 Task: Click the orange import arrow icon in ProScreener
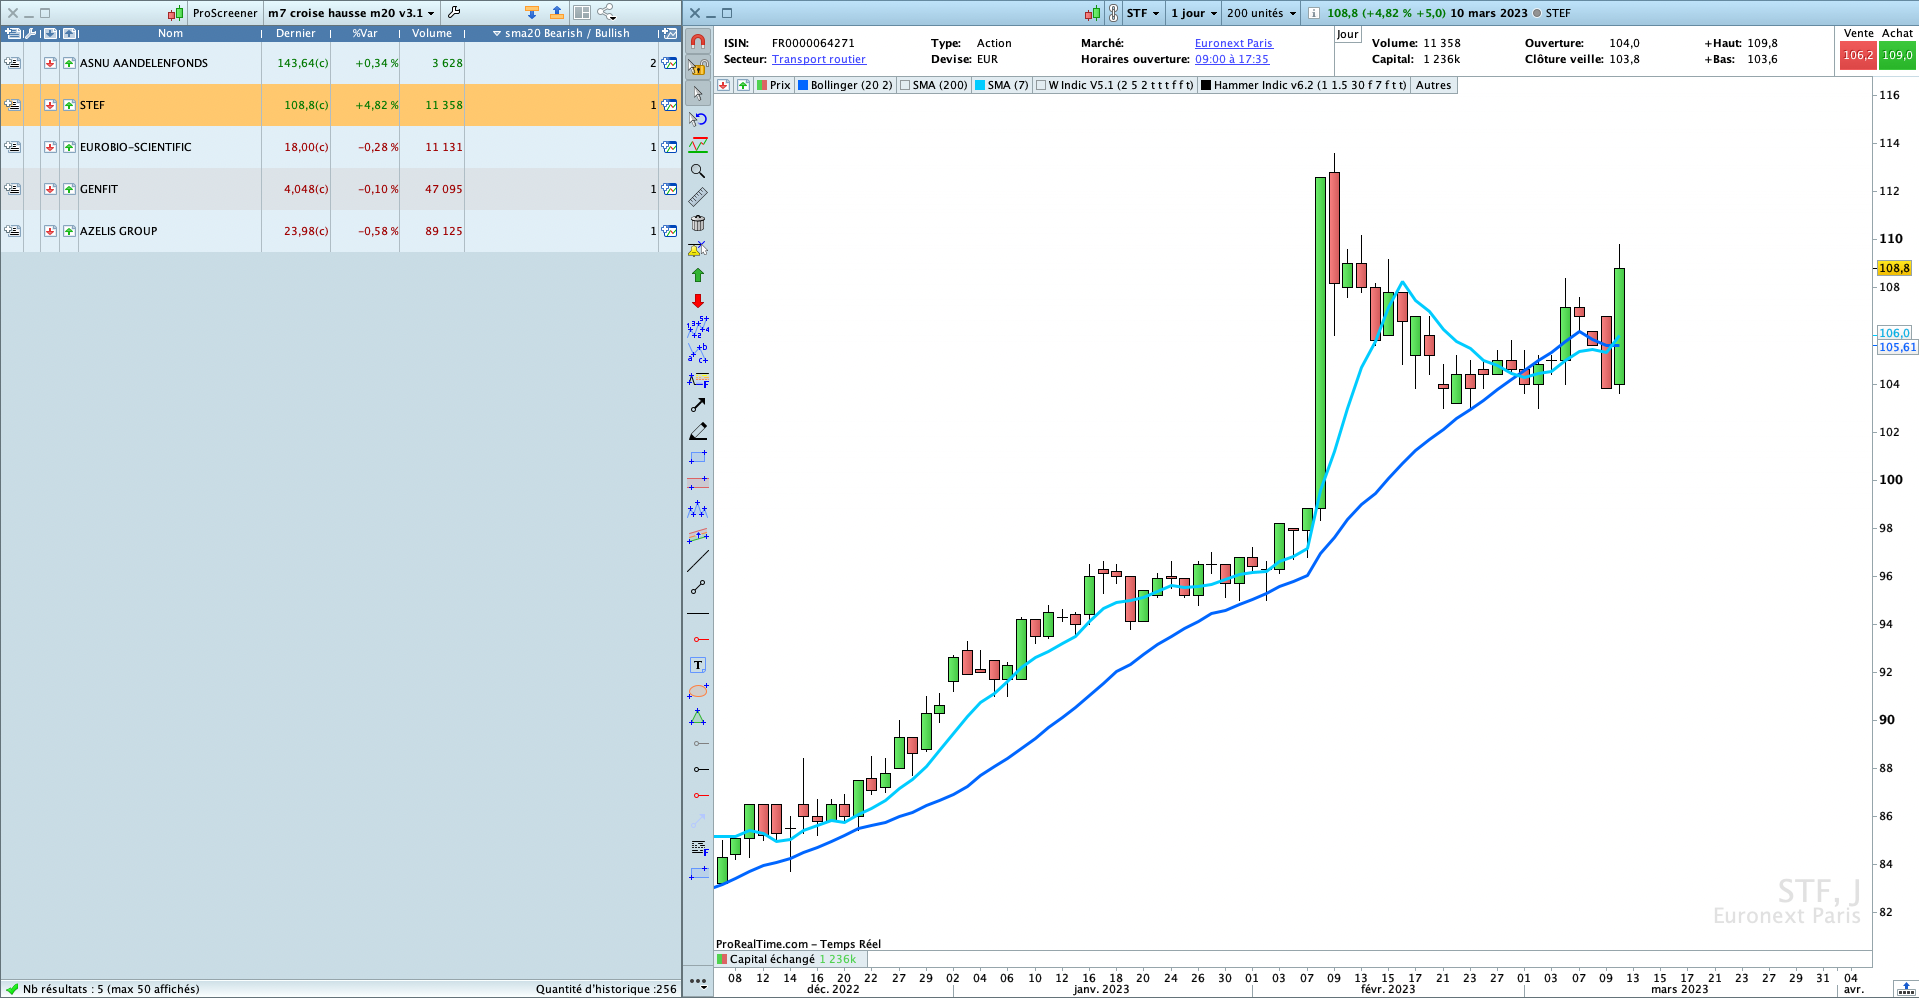pos(532,13)
